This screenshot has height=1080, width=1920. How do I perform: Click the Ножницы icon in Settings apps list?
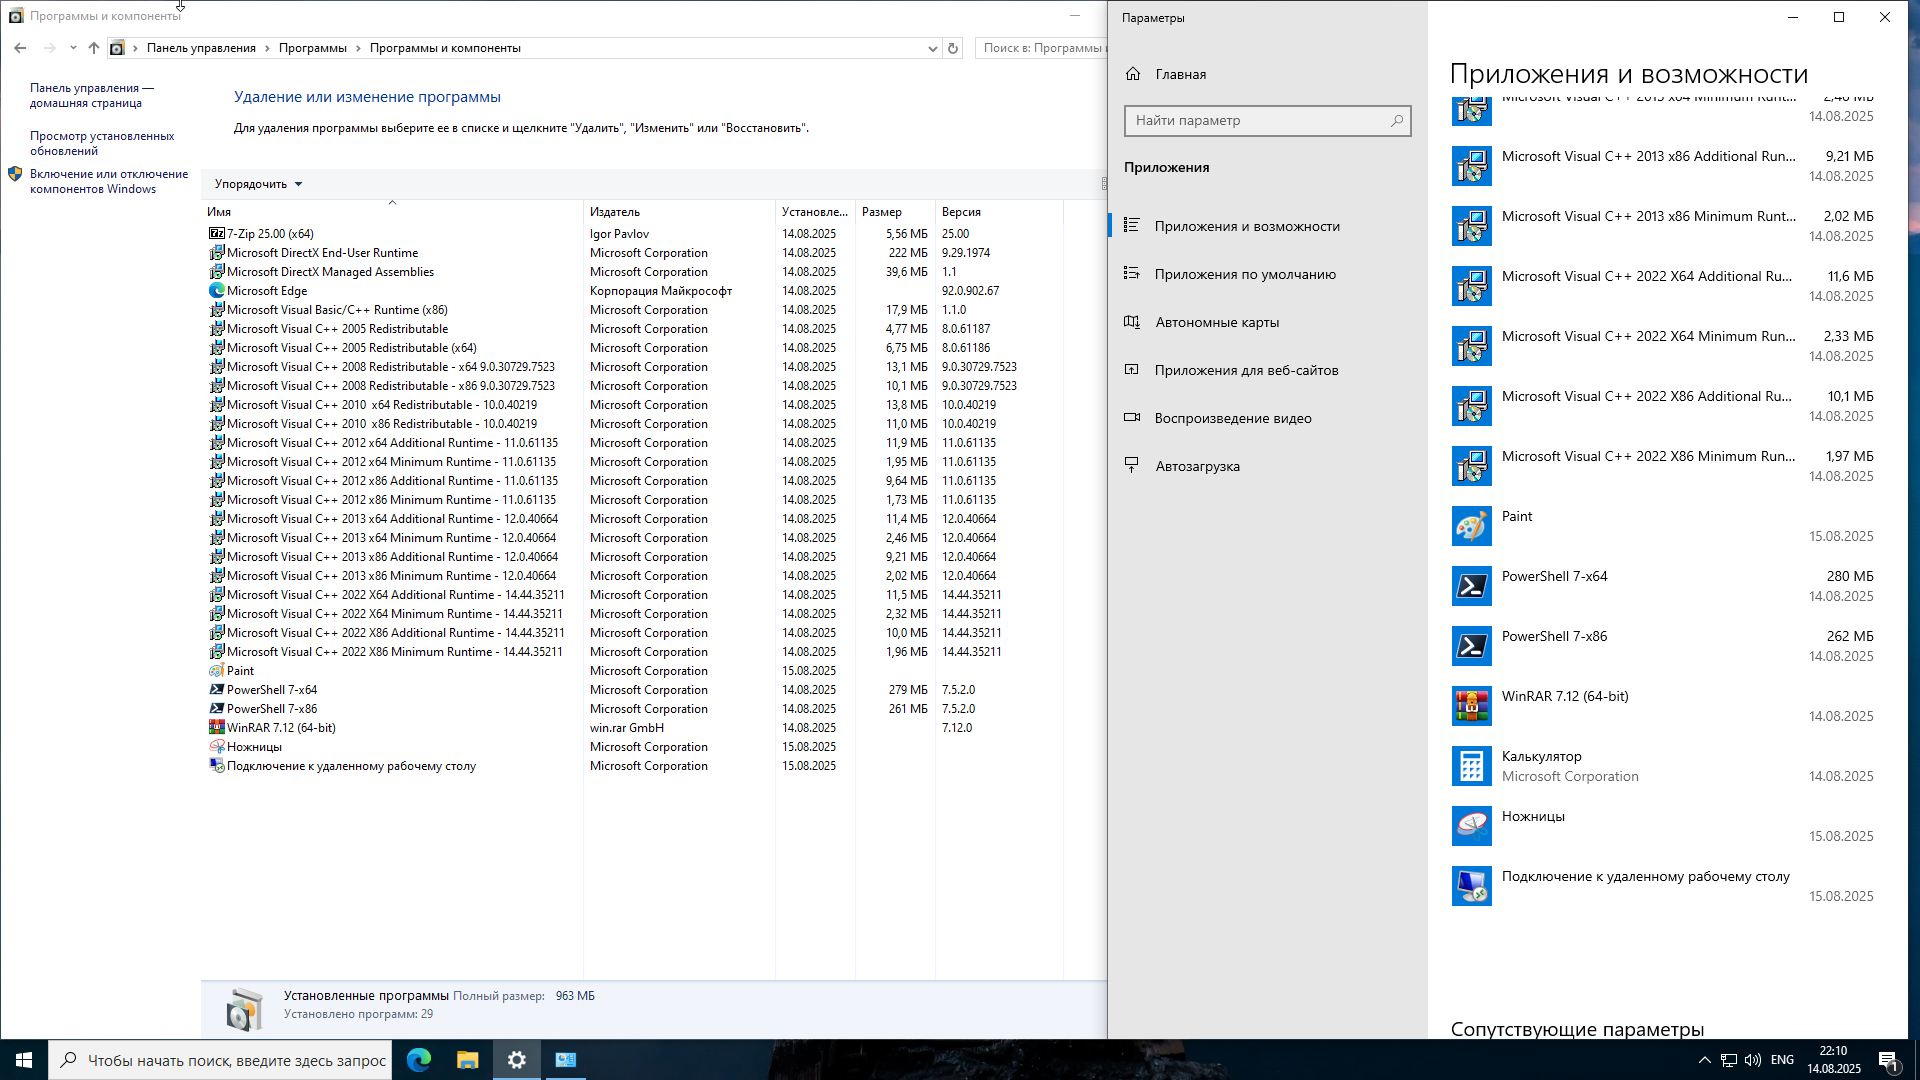pos(1471,826)
